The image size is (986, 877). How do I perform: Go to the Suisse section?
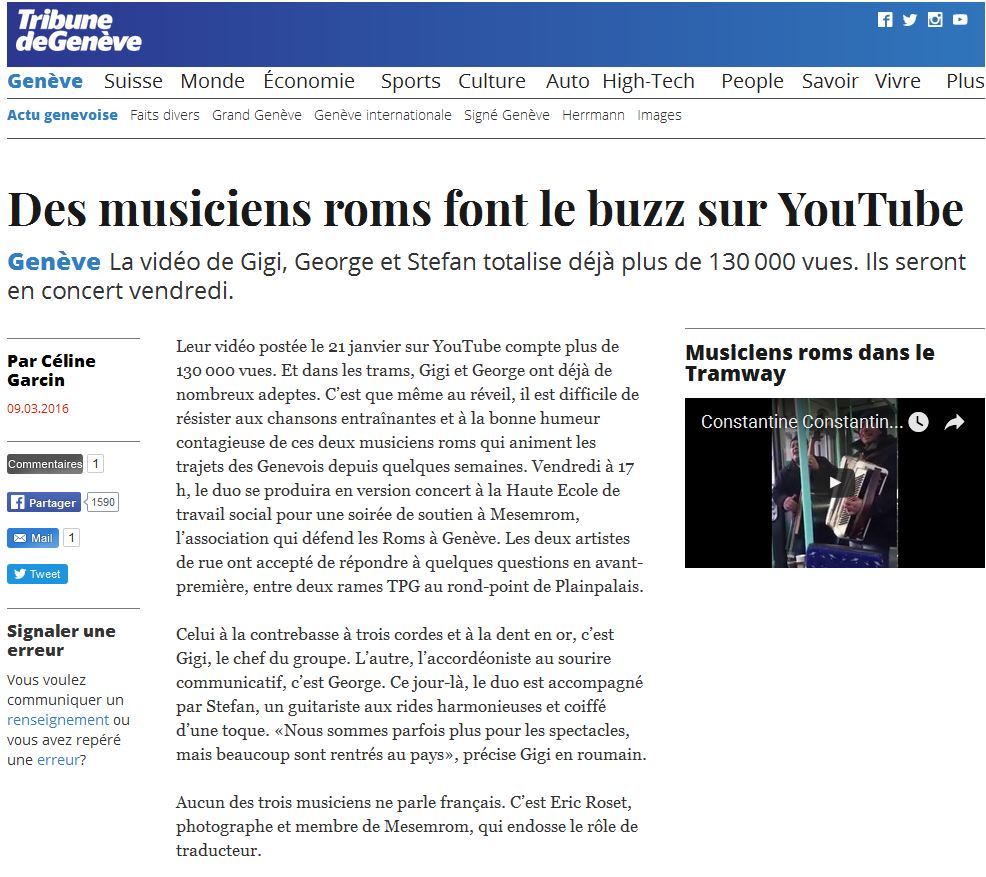coord(133,82)
